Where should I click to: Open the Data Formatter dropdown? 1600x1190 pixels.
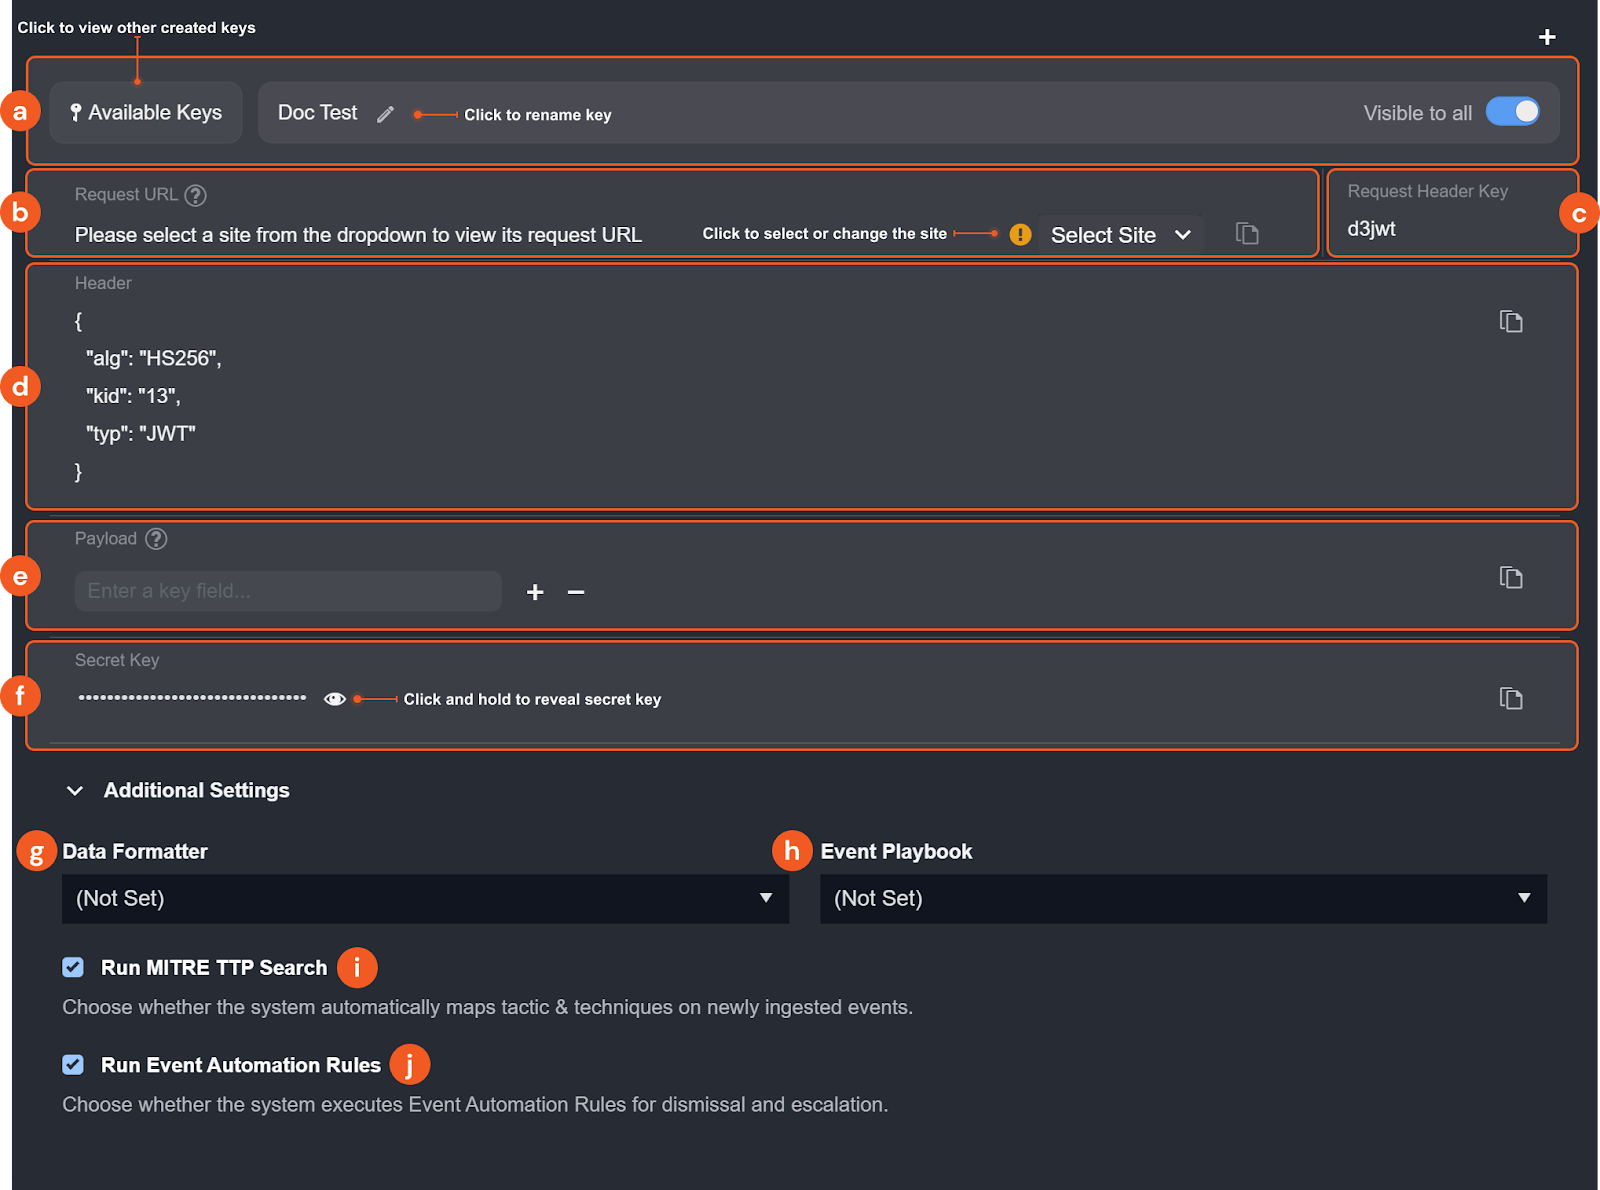425,898
